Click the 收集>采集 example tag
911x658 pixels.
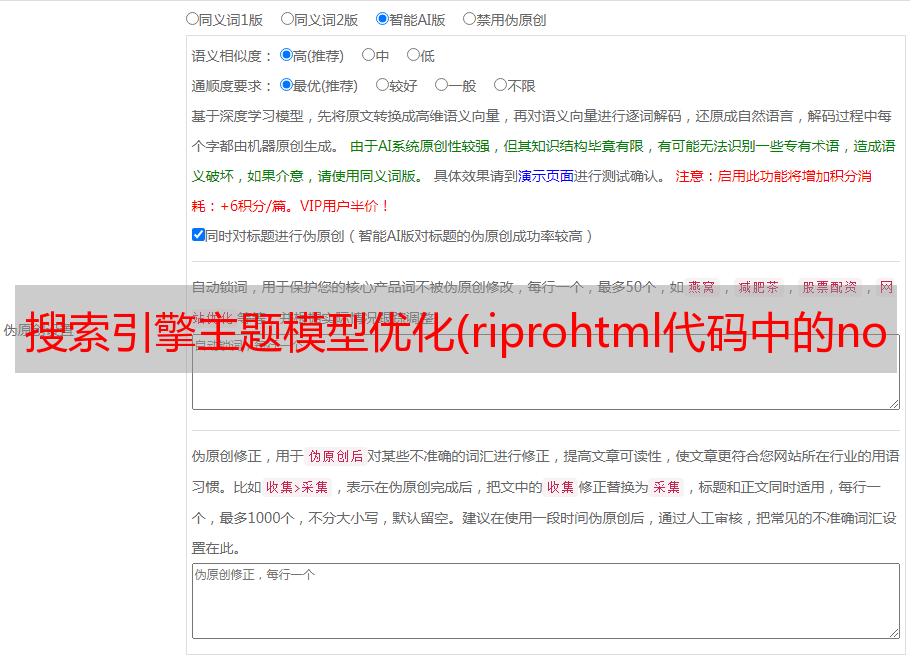coord(297,487)
